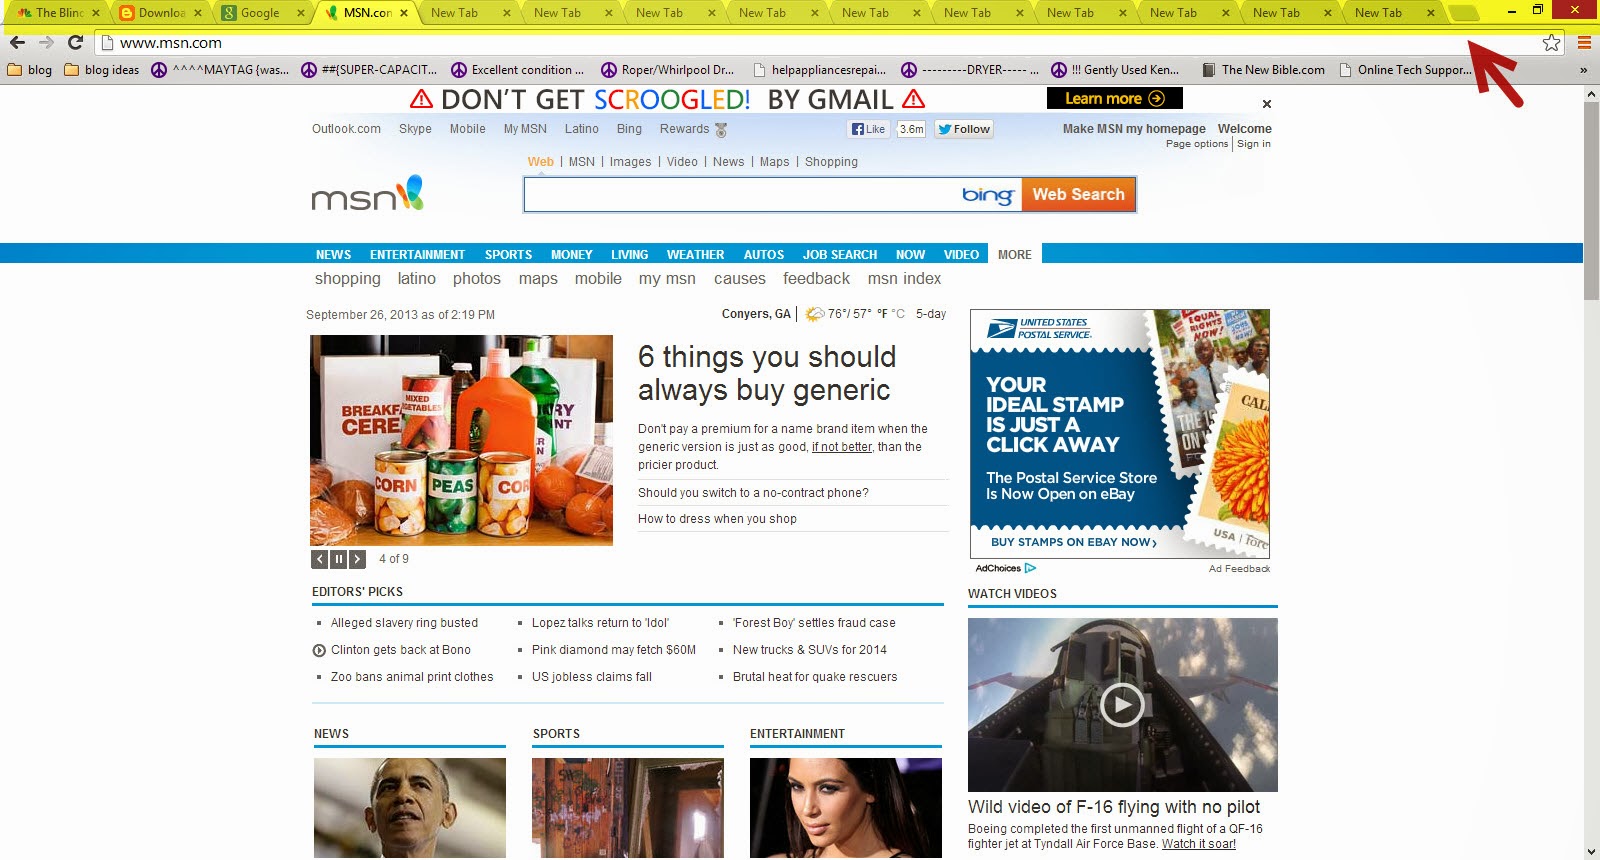The width and height of the screenshot is (1600, 860).
Task: Play the F-16 video
Action: (x=1122, y=705)
